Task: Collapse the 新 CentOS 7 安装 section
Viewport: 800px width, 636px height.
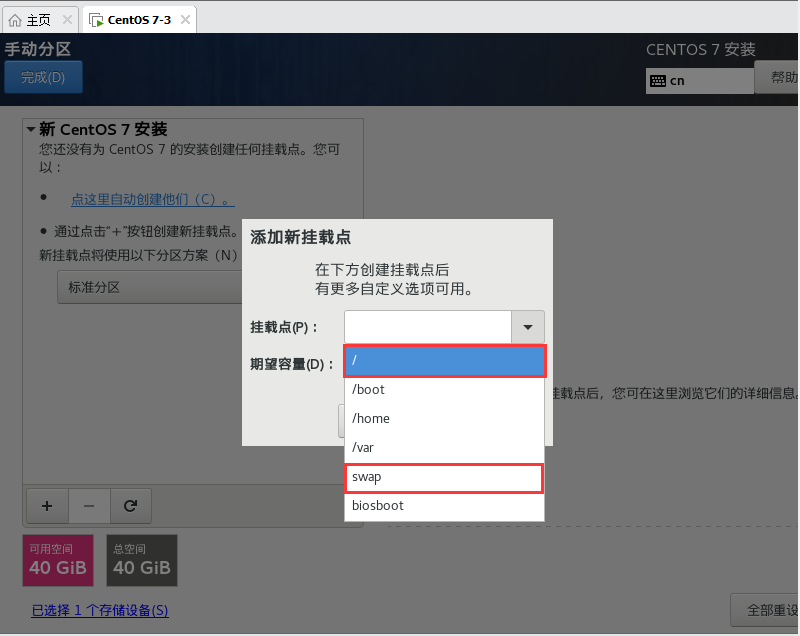Action: coord(31,129)
